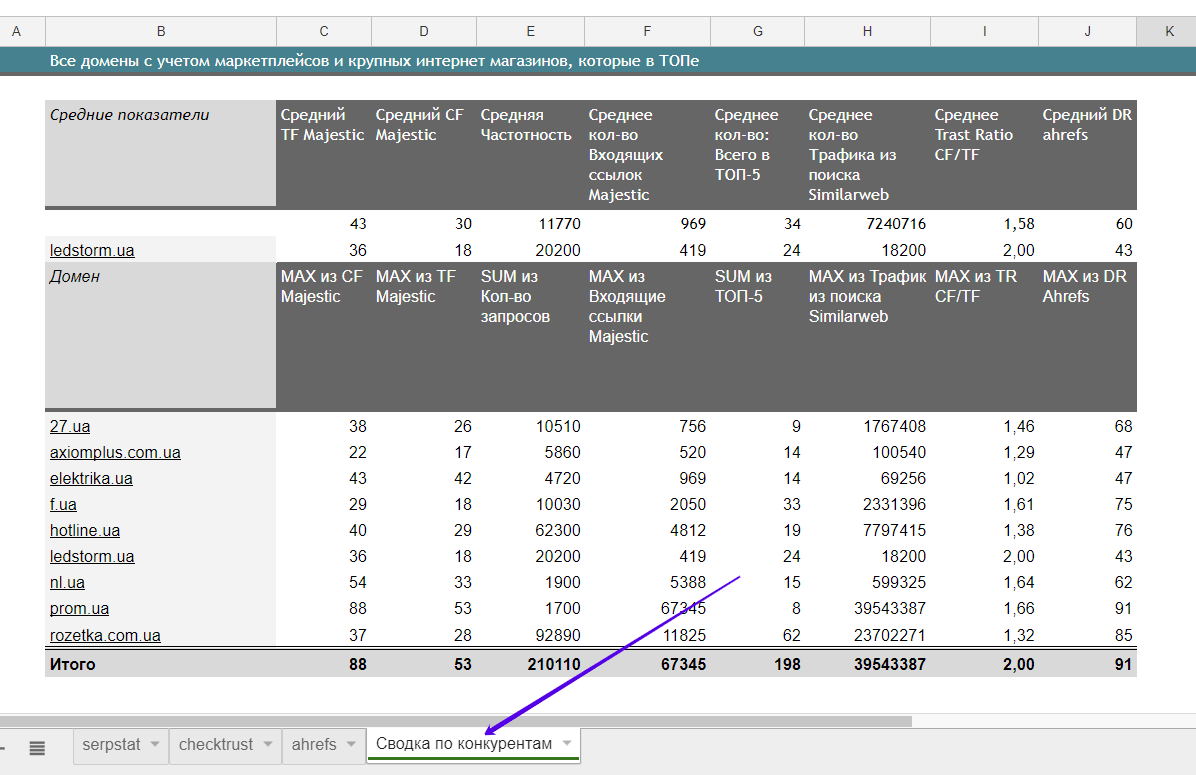This screenshot has width=1196, height=775.
Task: Expand menu arrow on Сводка по конкурентам tab
Action: point(567,744)
